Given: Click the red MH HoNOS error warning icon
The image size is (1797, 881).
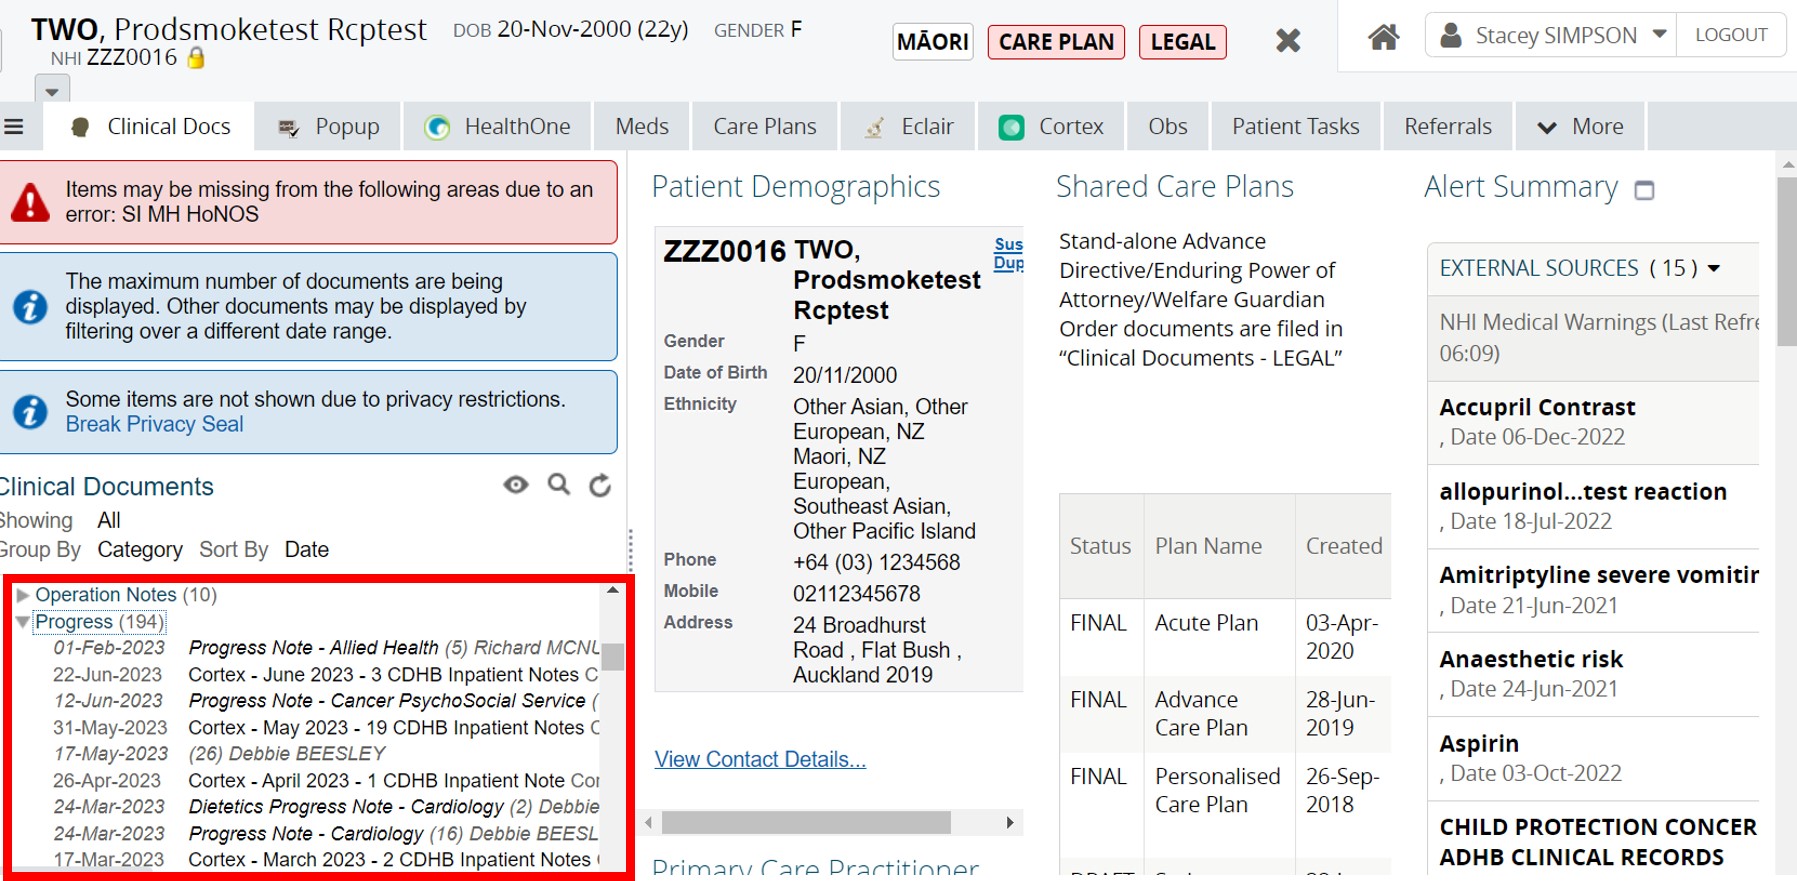Looking at the screenshot, I should coord(30,202).
